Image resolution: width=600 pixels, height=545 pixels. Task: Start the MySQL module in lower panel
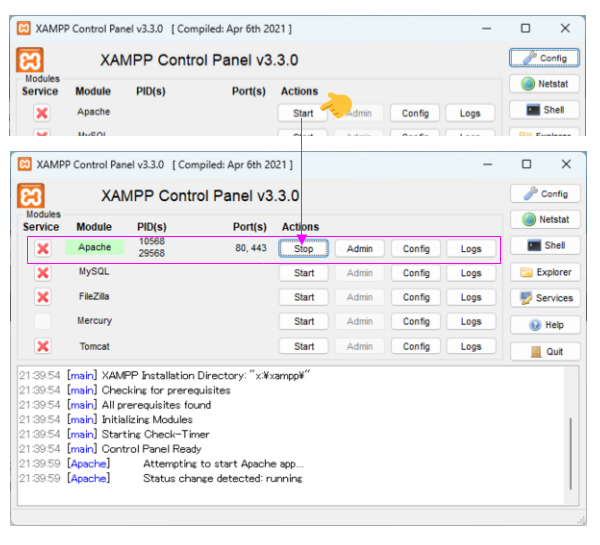point(304,273)
